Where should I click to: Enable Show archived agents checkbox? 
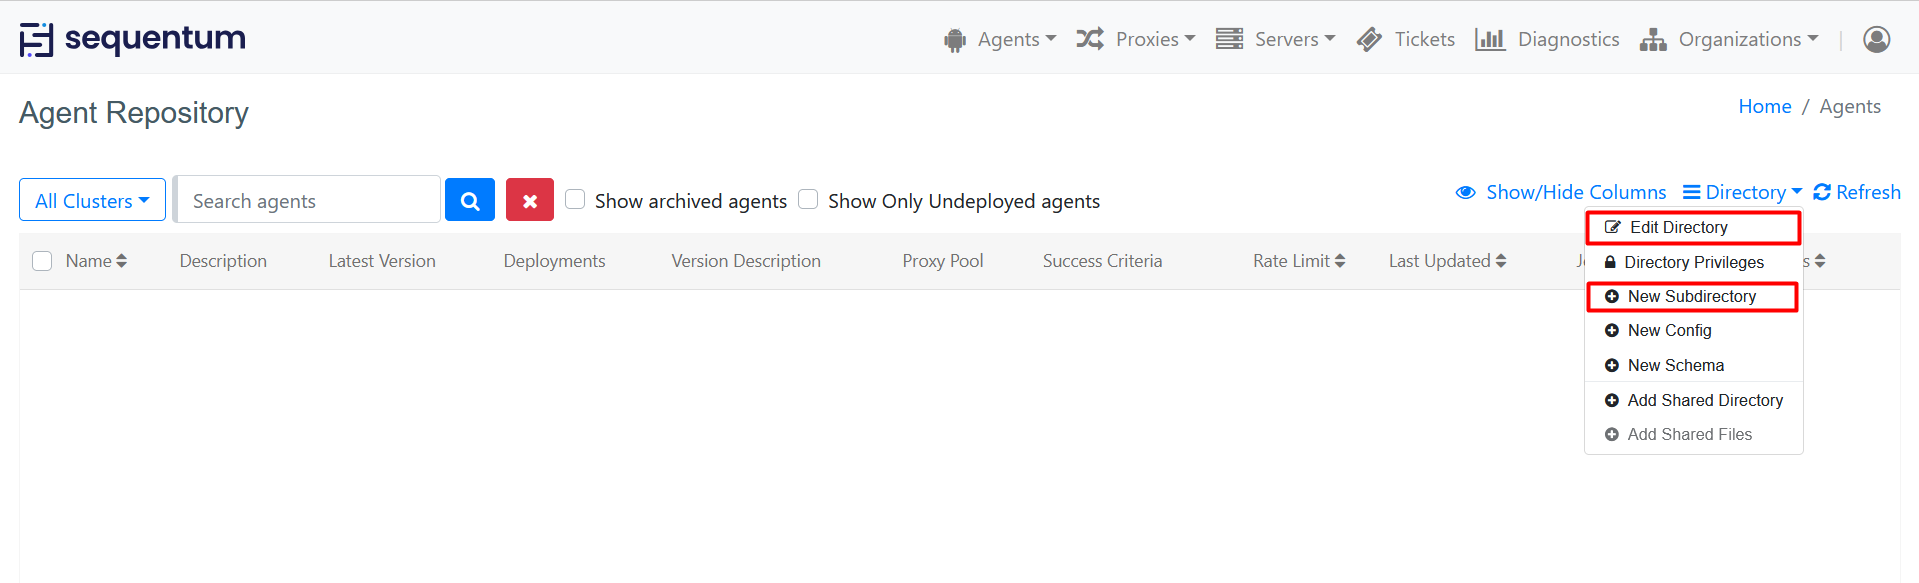tap(575, 199)
